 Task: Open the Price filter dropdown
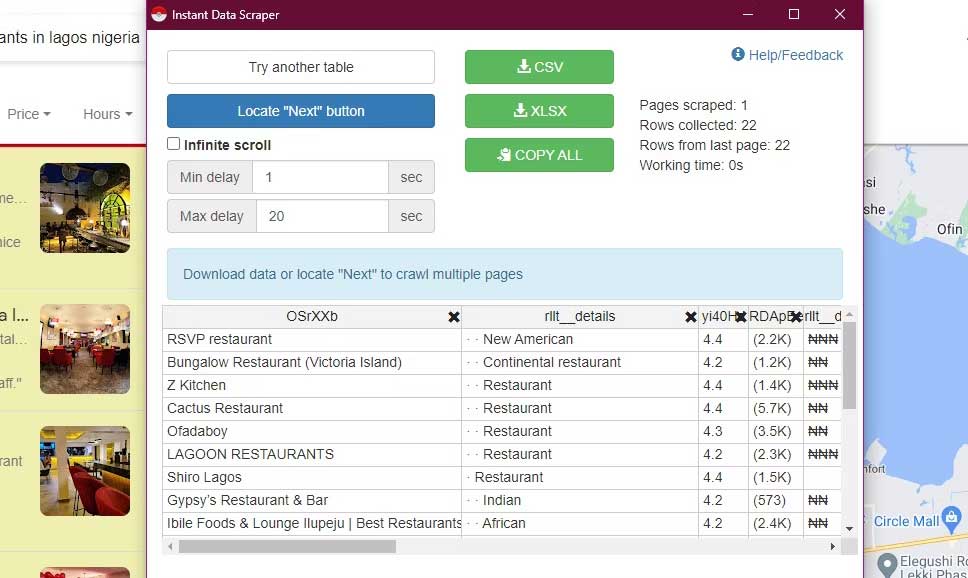(x=28, y=114)
